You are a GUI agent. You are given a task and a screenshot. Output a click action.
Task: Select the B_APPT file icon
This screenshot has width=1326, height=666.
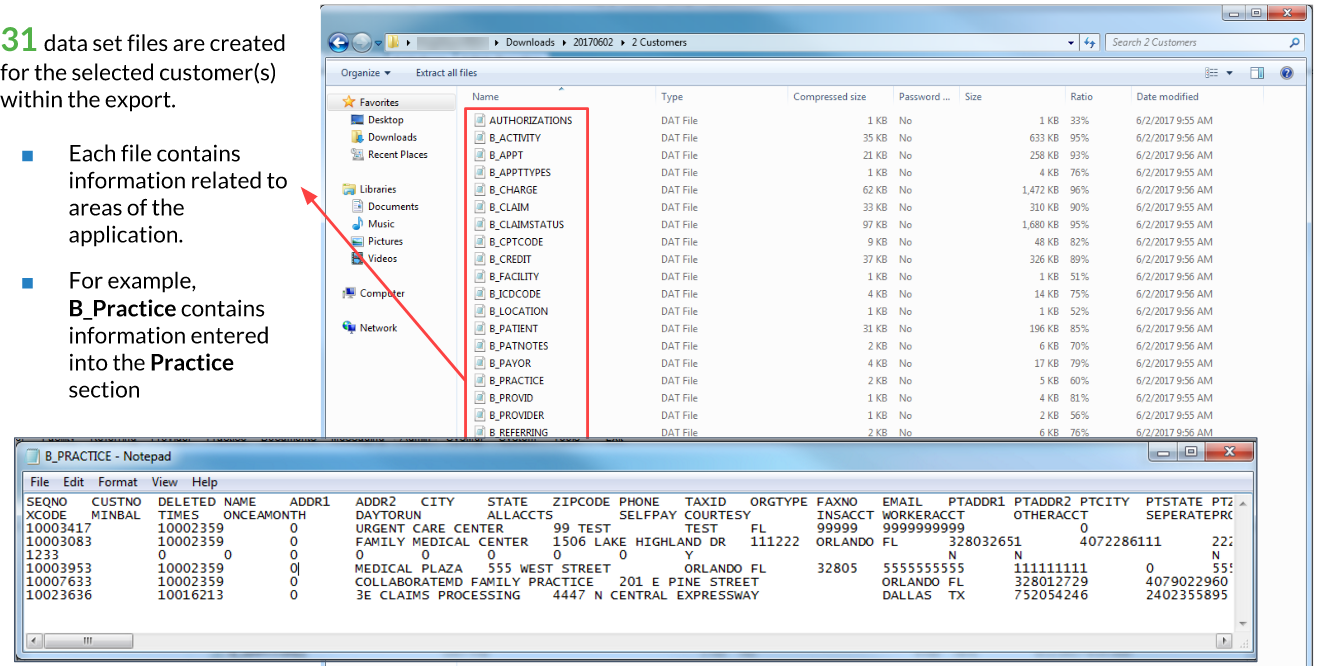(480, 155)
